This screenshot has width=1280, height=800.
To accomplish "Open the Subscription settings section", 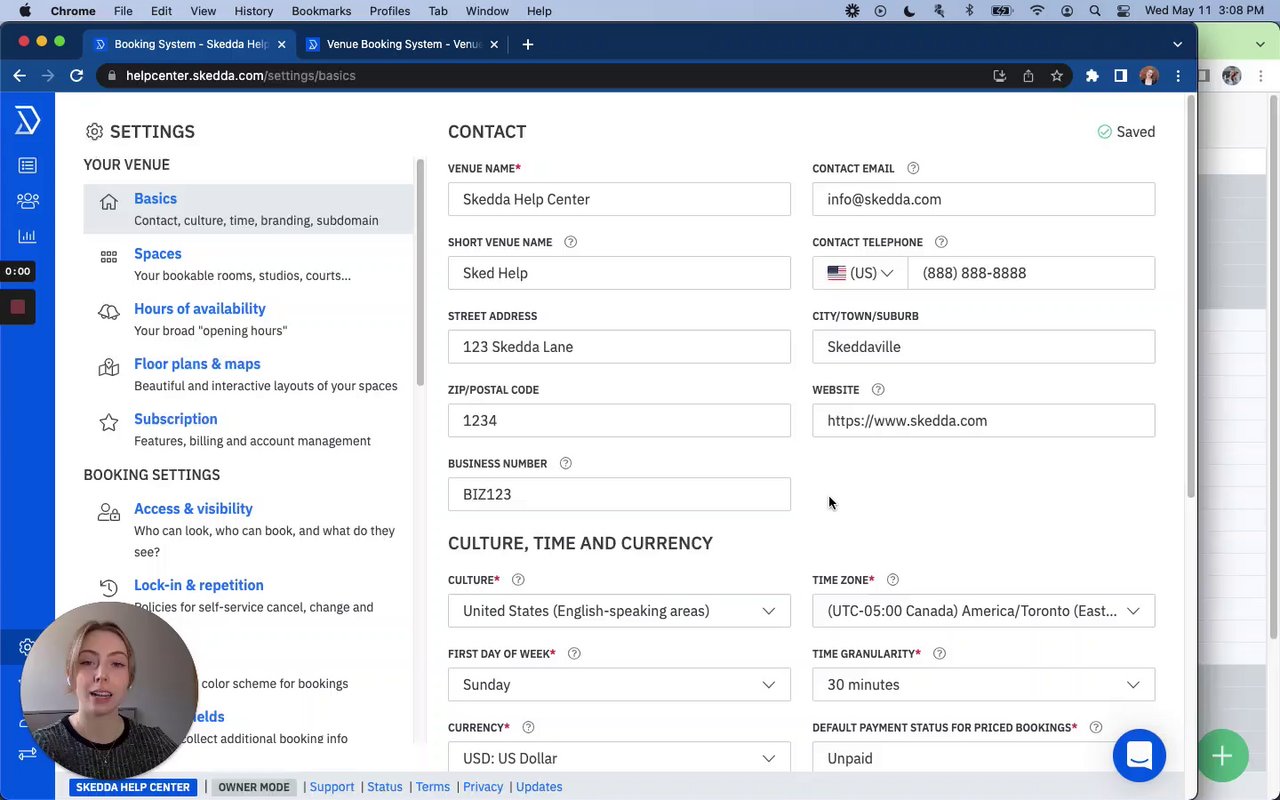I will tap(248, 429).
